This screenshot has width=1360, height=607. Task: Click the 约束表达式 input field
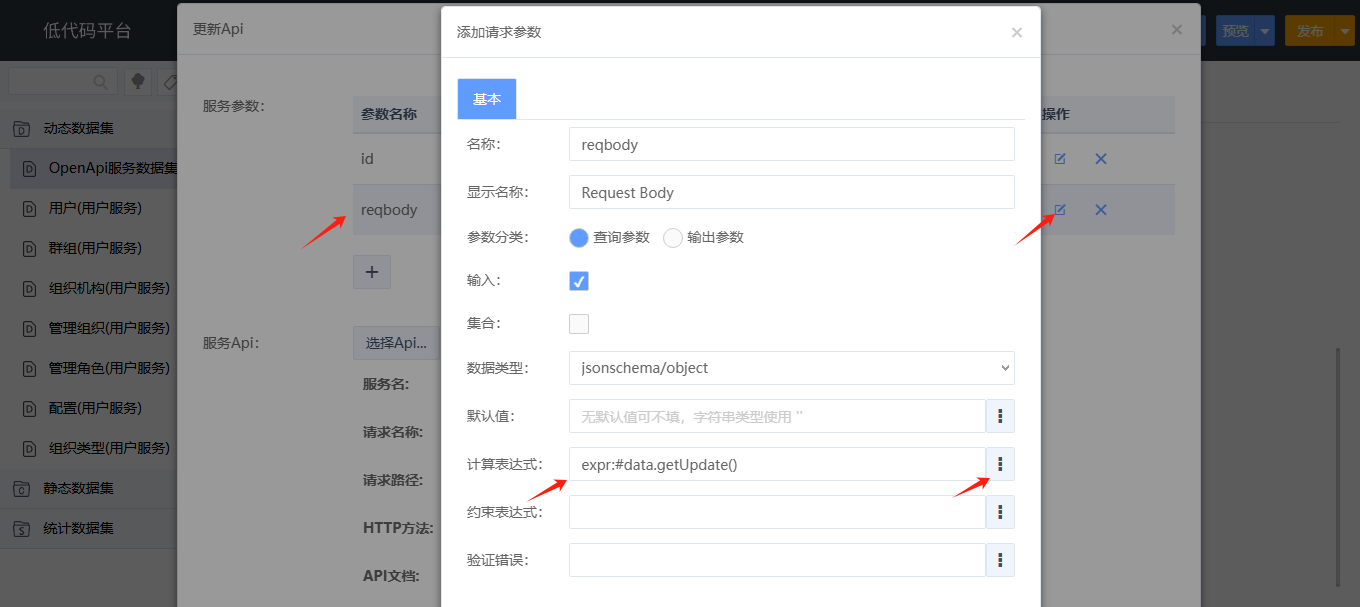(778, 512)
